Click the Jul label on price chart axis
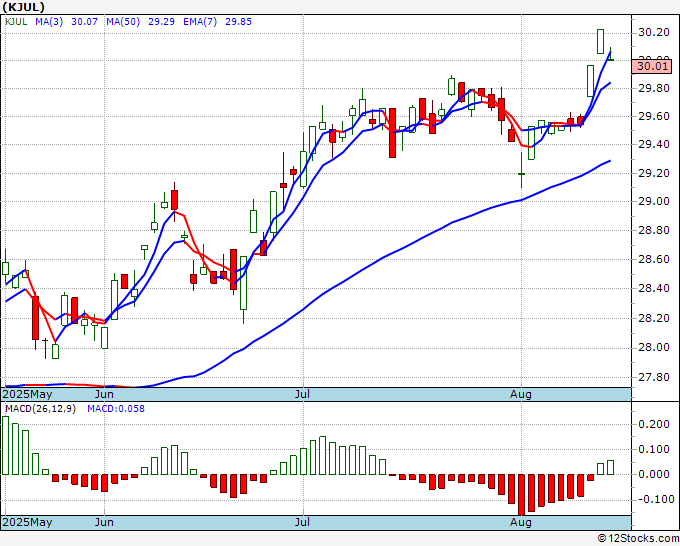Image resolution: width=680 pixels, height=546 pixels. point(302,394)
